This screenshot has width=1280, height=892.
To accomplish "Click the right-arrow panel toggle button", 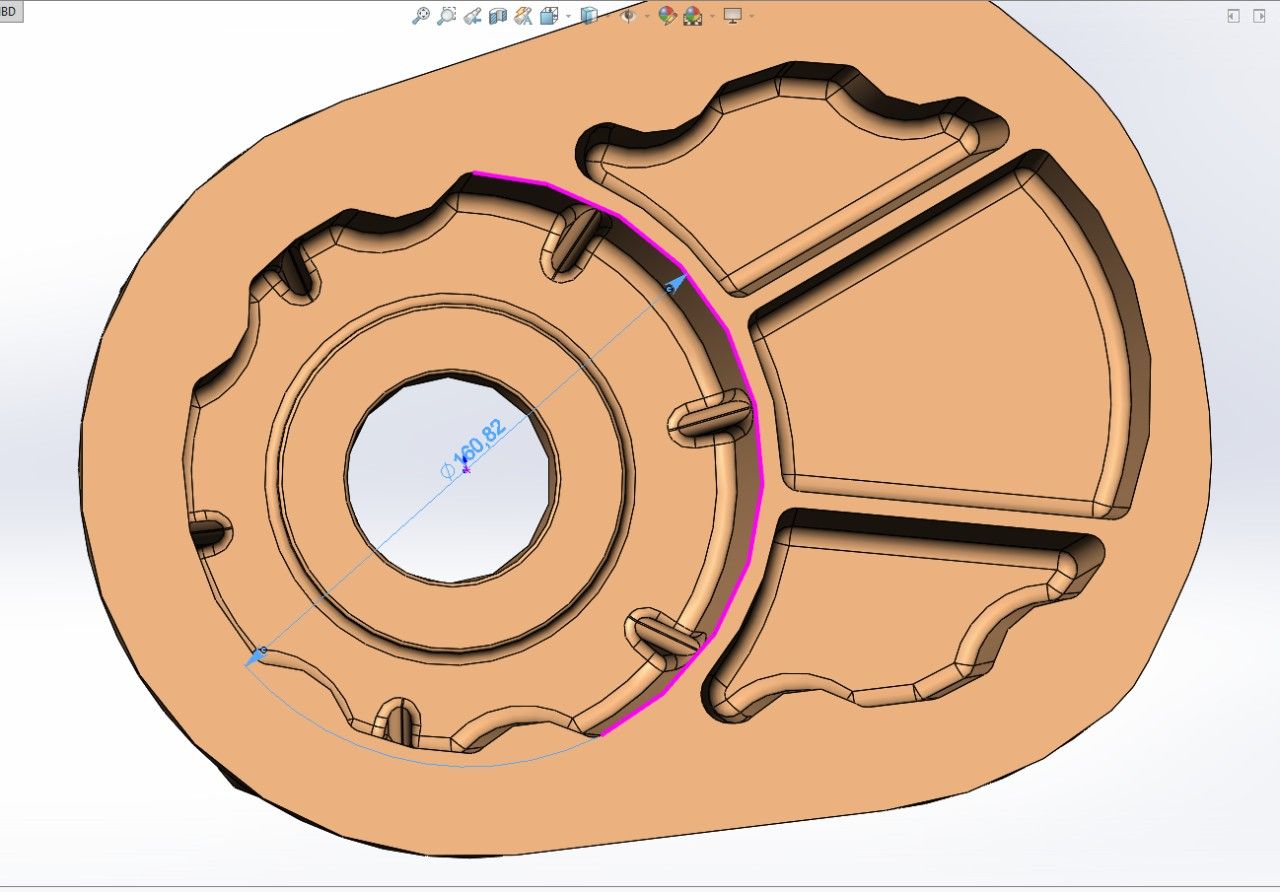I will coord(1259,16).
